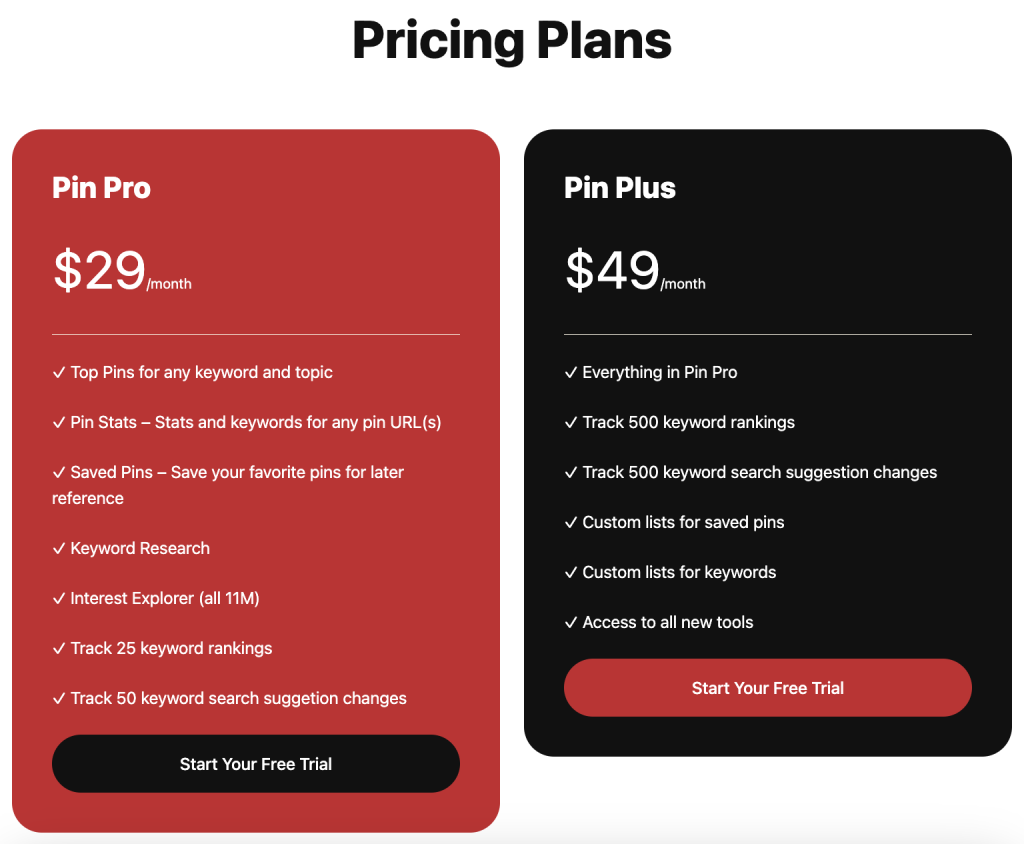The width and height of the screenshot is (1024, 844).
Task: Click checkmark next to Track 500 keyword rankings
Action: [571, 423]
